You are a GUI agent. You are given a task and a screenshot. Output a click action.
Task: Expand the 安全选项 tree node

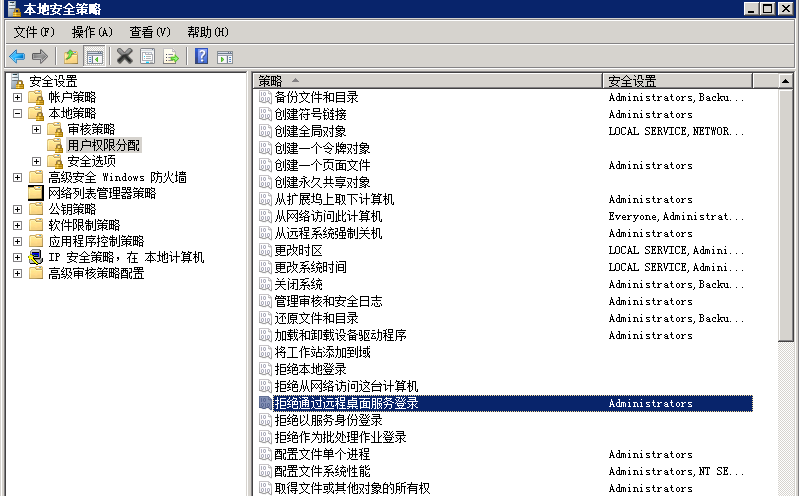36,161
